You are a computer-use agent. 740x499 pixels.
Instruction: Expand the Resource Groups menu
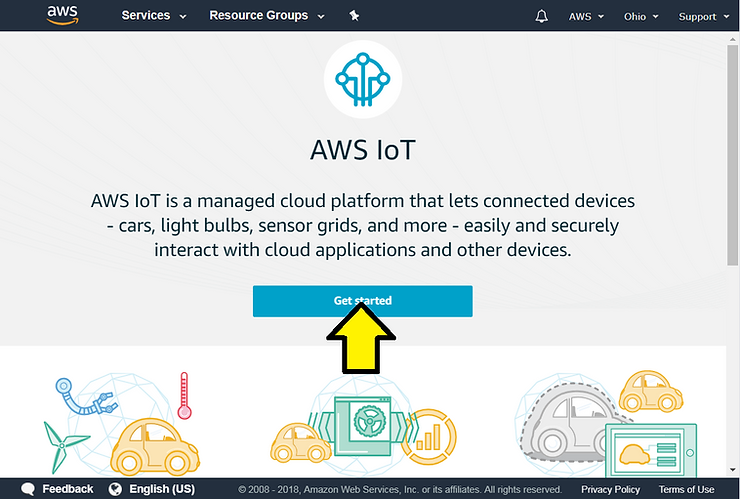pos(266,16)
